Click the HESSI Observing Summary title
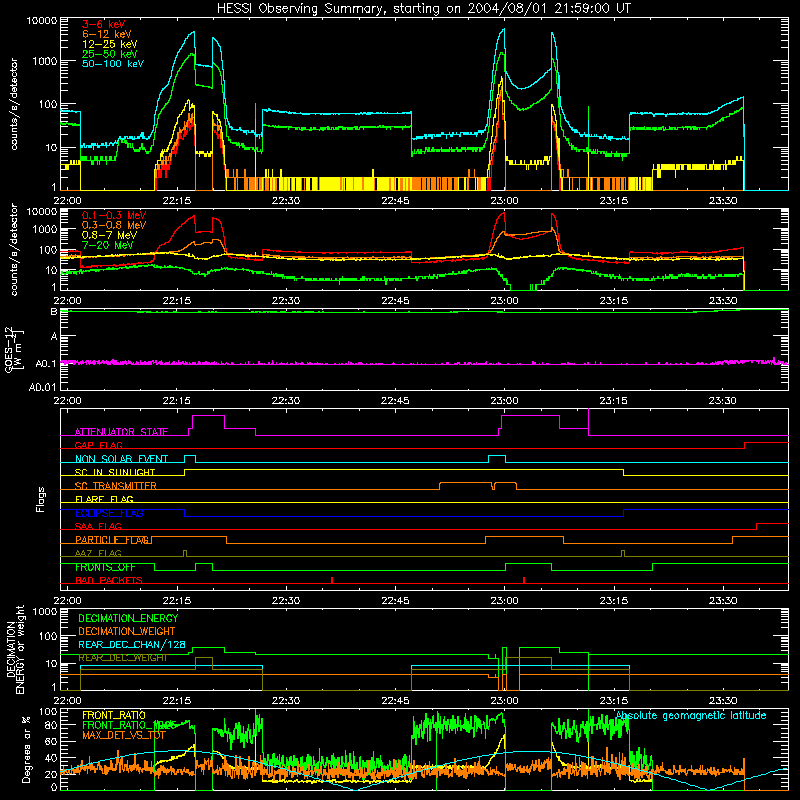Screen dimensions: 800x800 click(423, 9)
